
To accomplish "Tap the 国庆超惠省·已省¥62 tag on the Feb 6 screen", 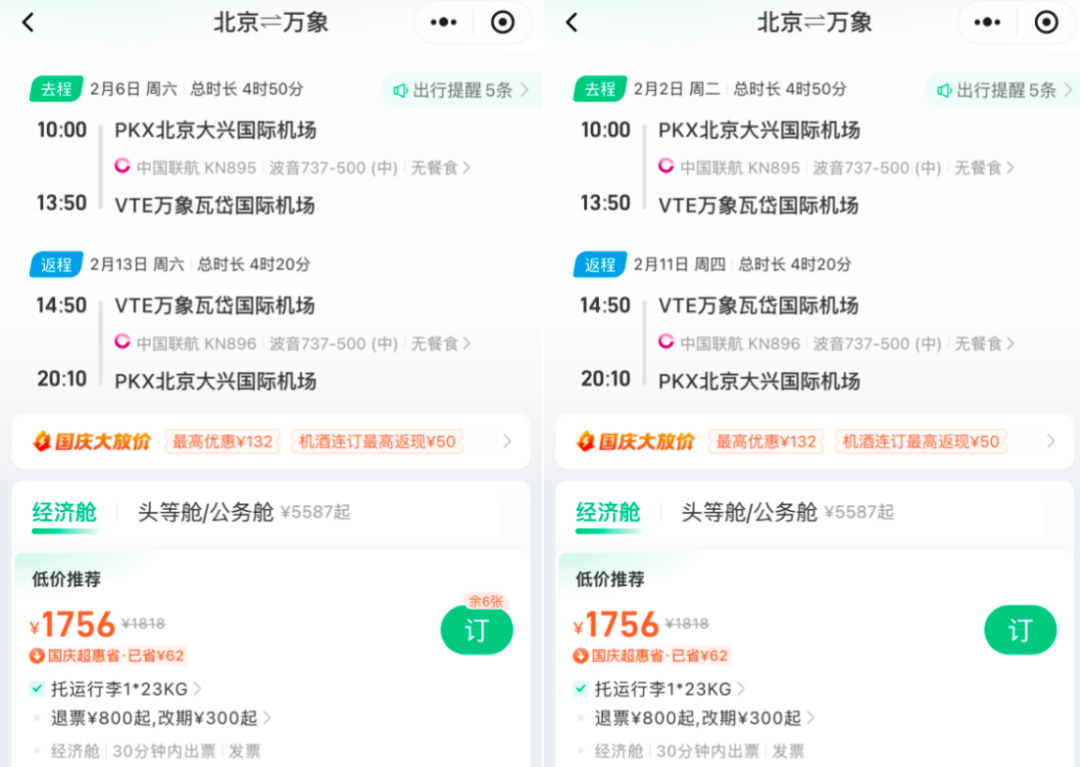I will [108, 656].
